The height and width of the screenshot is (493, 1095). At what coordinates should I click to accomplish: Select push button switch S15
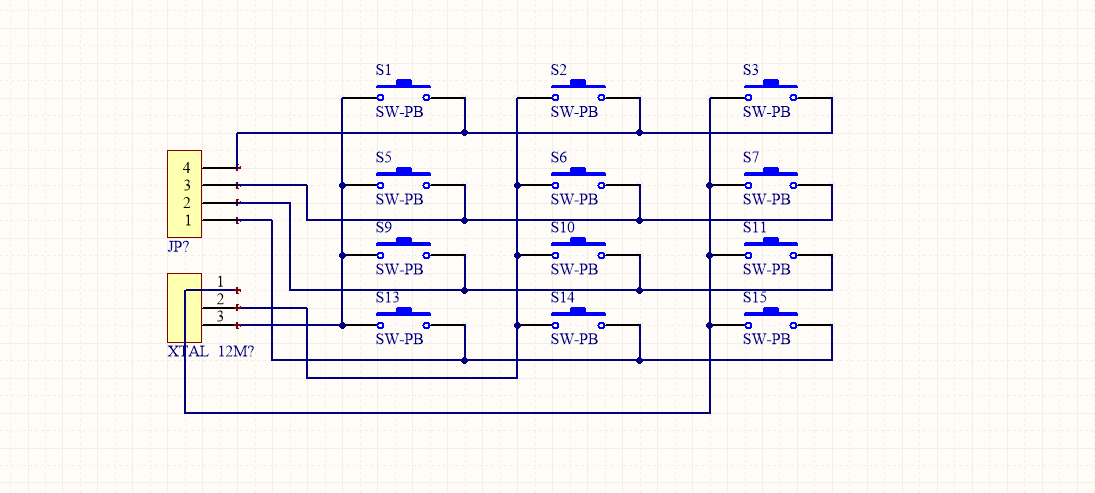[771, 318]
